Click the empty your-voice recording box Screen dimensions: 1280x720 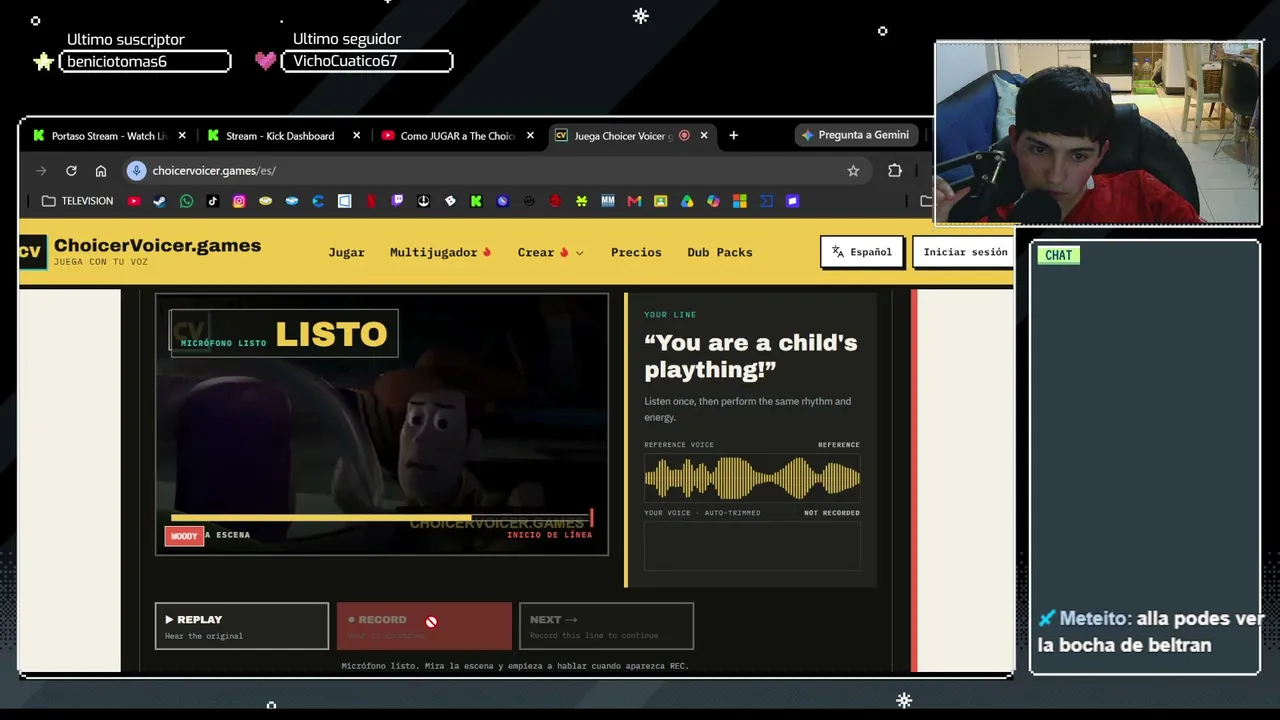point(752,546)
